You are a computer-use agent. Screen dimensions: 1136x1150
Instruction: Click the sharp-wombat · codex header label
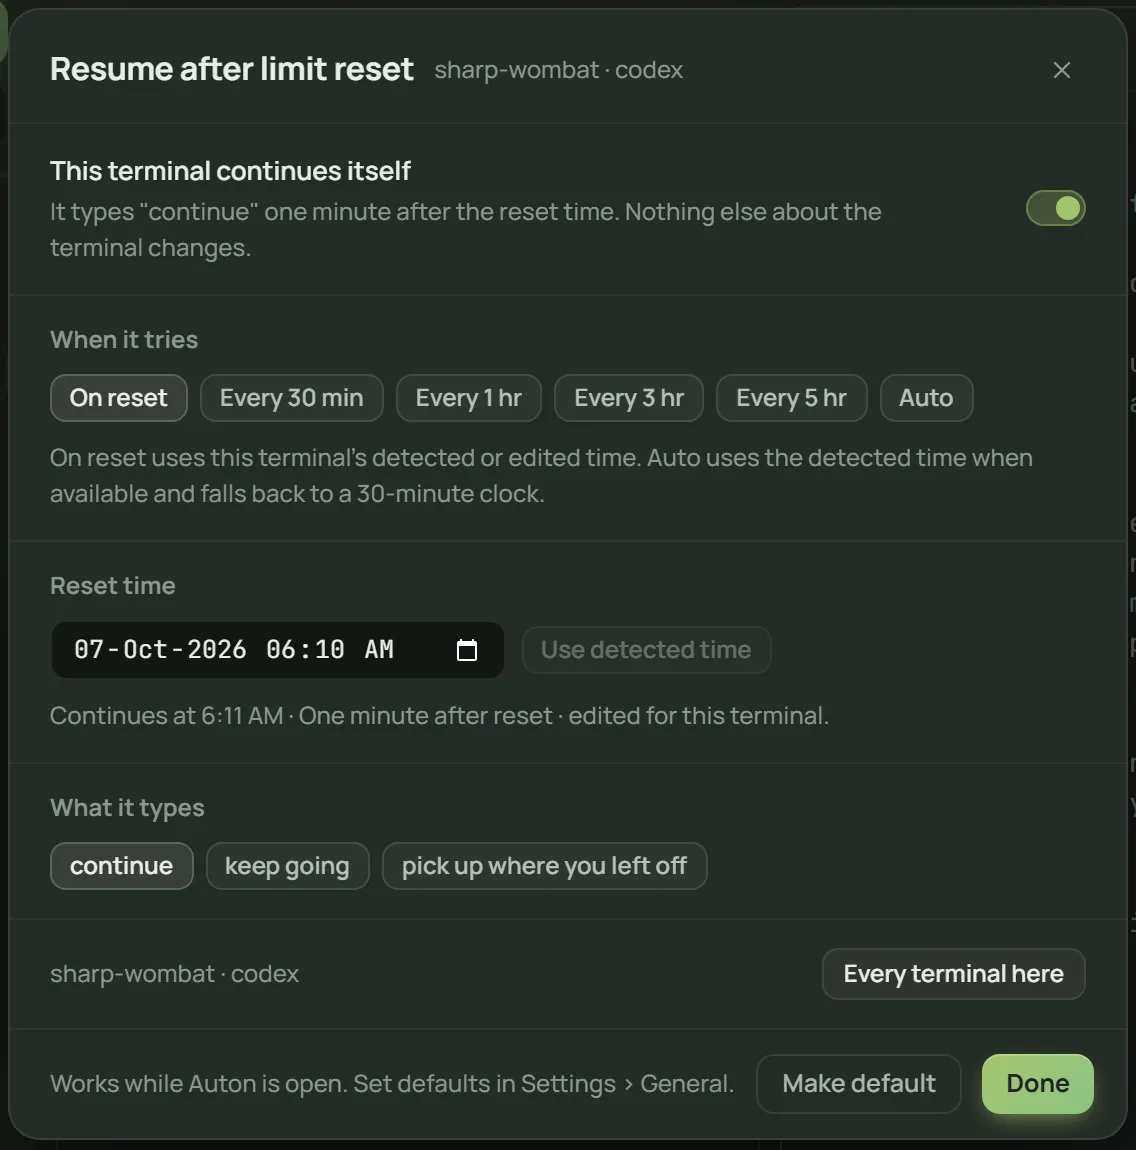pyautogui.click(x=558, y=70)
